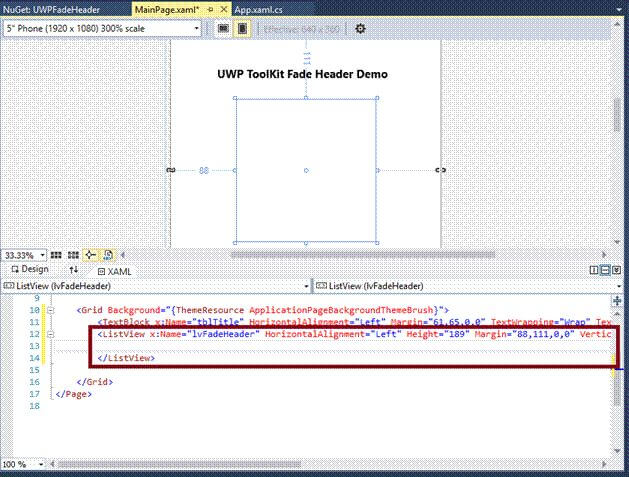Click code editor scroll-right arrow
This screenshot has height=477, width=629.
(604, 464)
